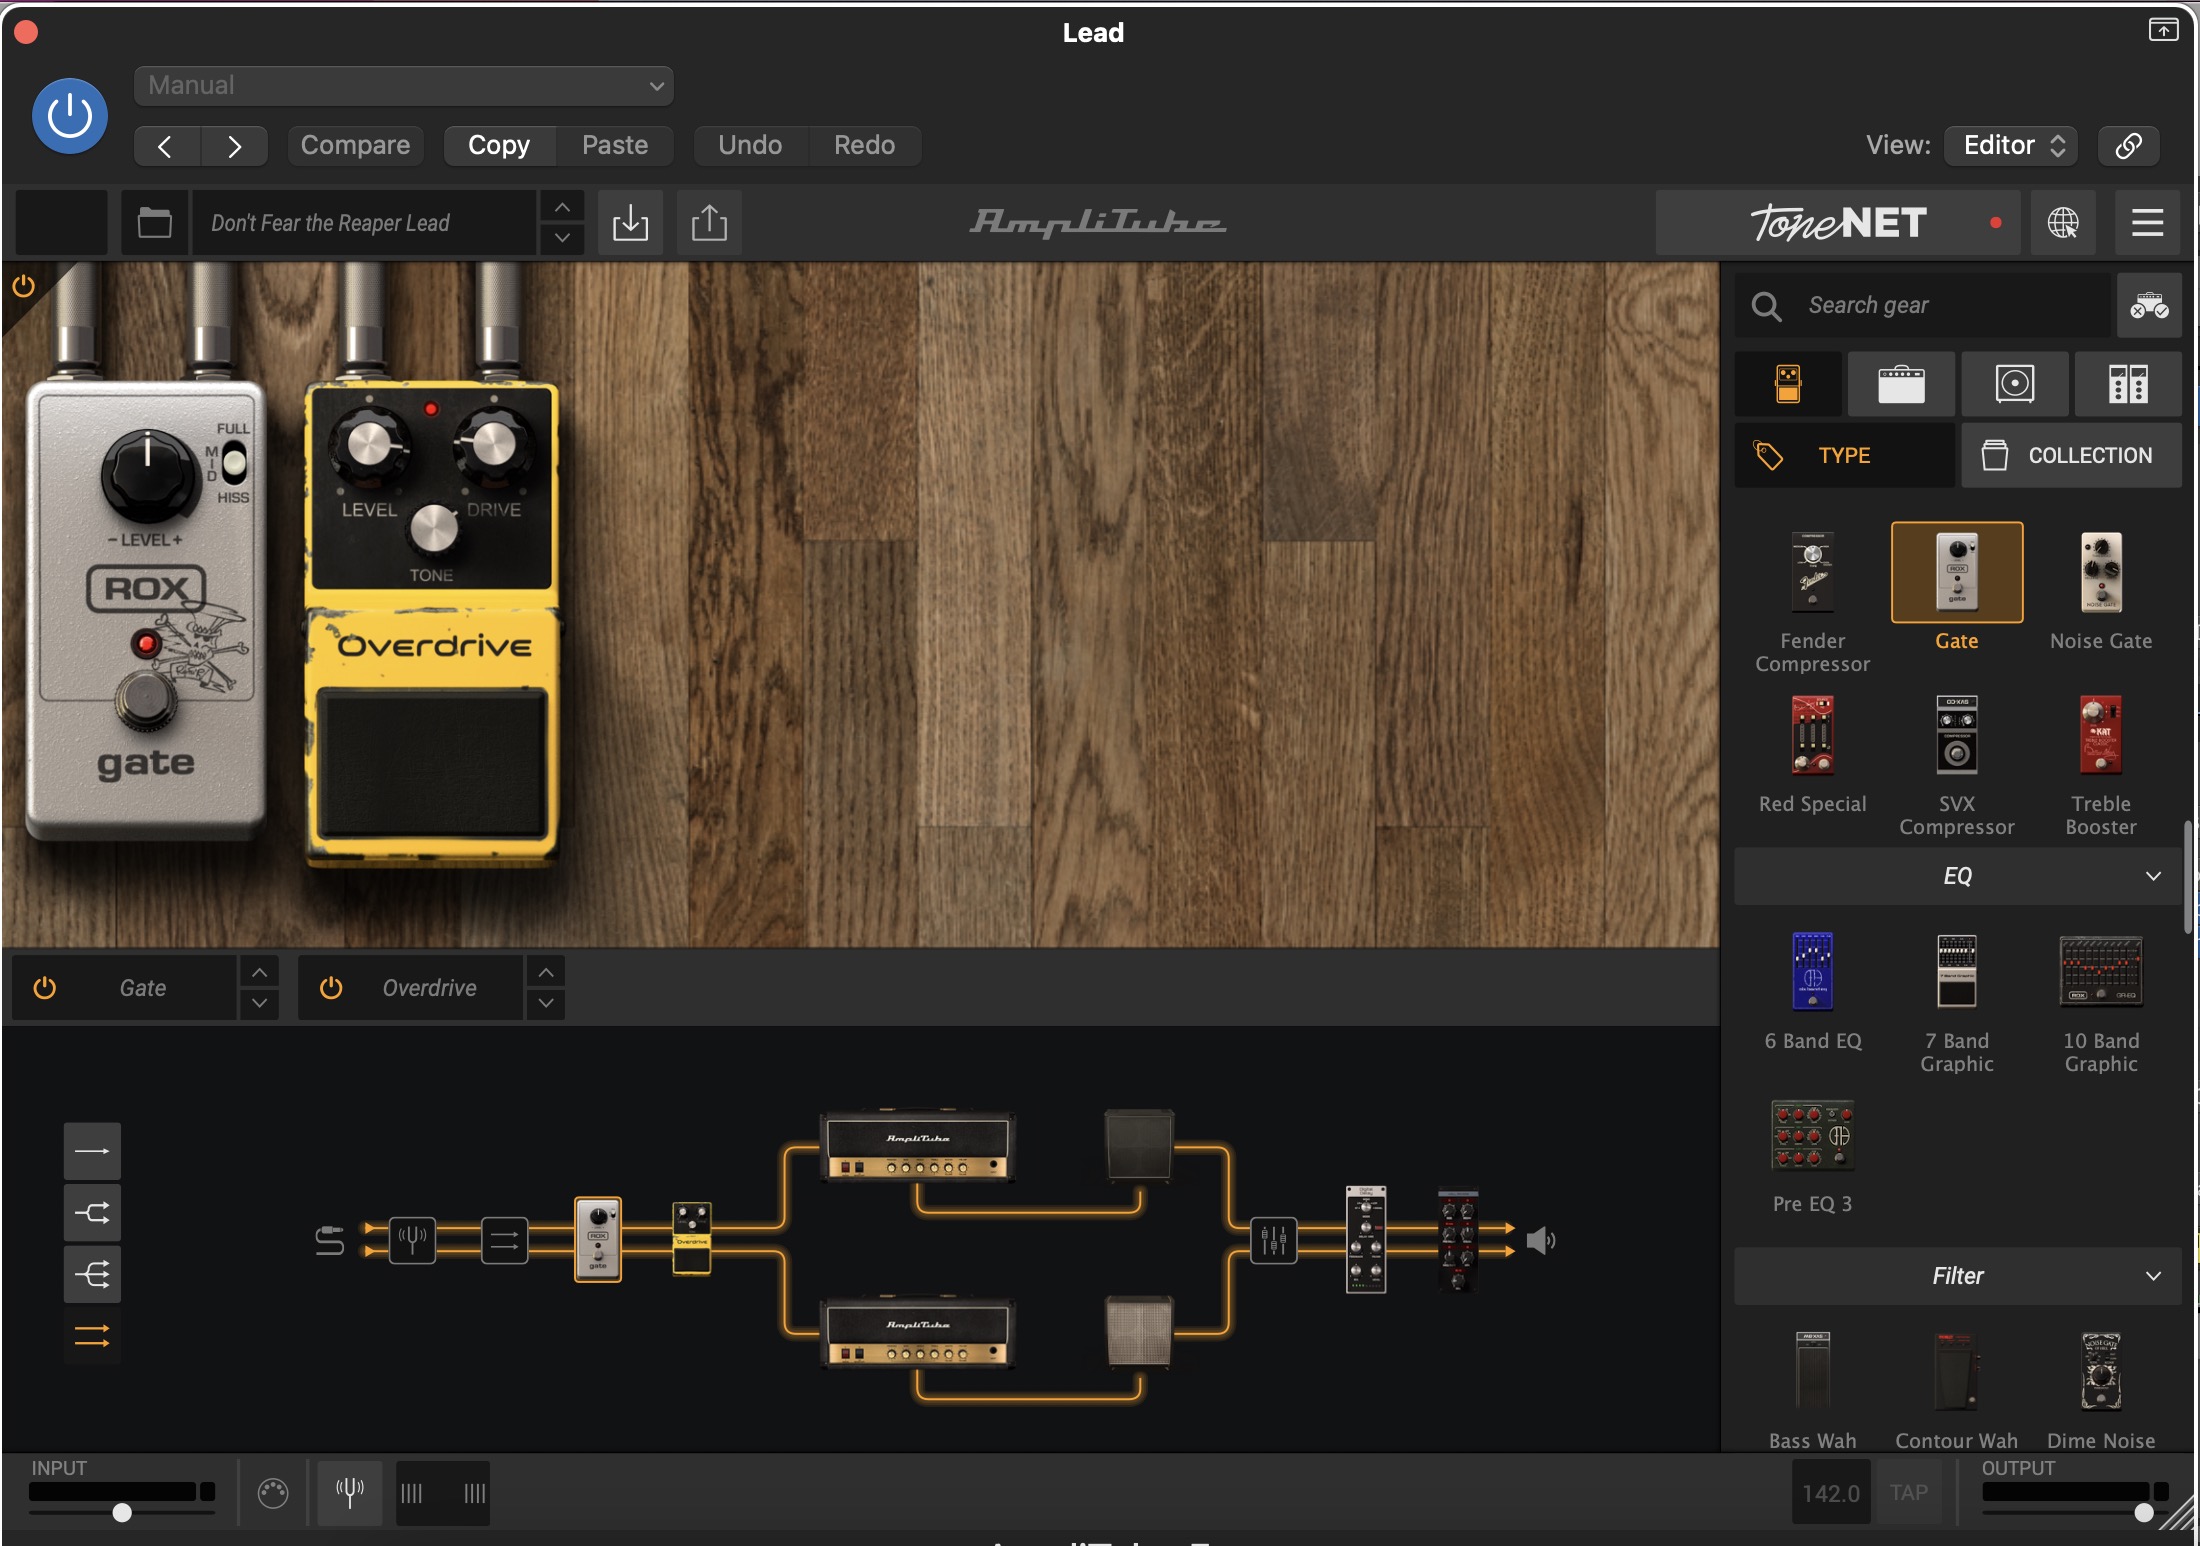The width and height of the screenshot is (2200, 1546).
Task: Click the globe web icon
Action: click(x=2063, y=222)
